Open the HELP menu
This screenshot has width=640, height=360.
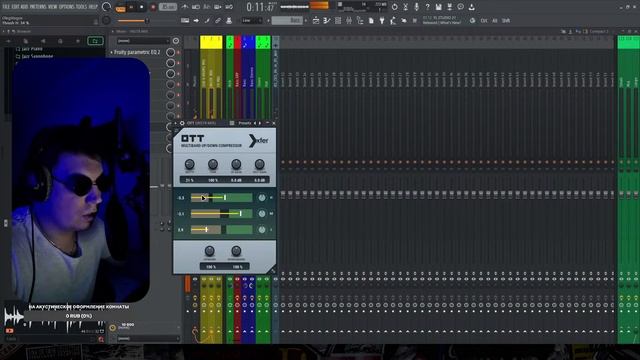click(93, 7)
